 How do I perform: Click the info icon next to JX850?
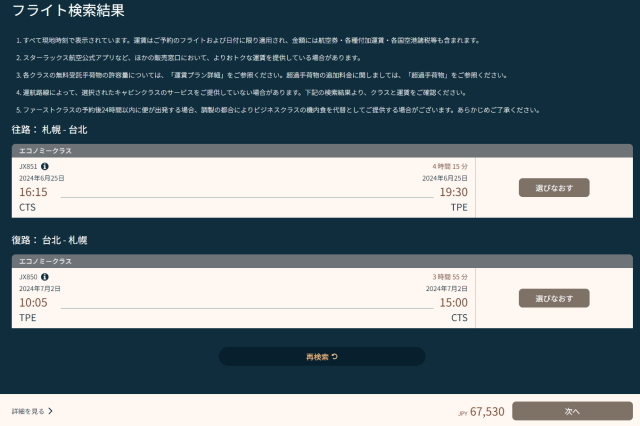click(45, 276)
